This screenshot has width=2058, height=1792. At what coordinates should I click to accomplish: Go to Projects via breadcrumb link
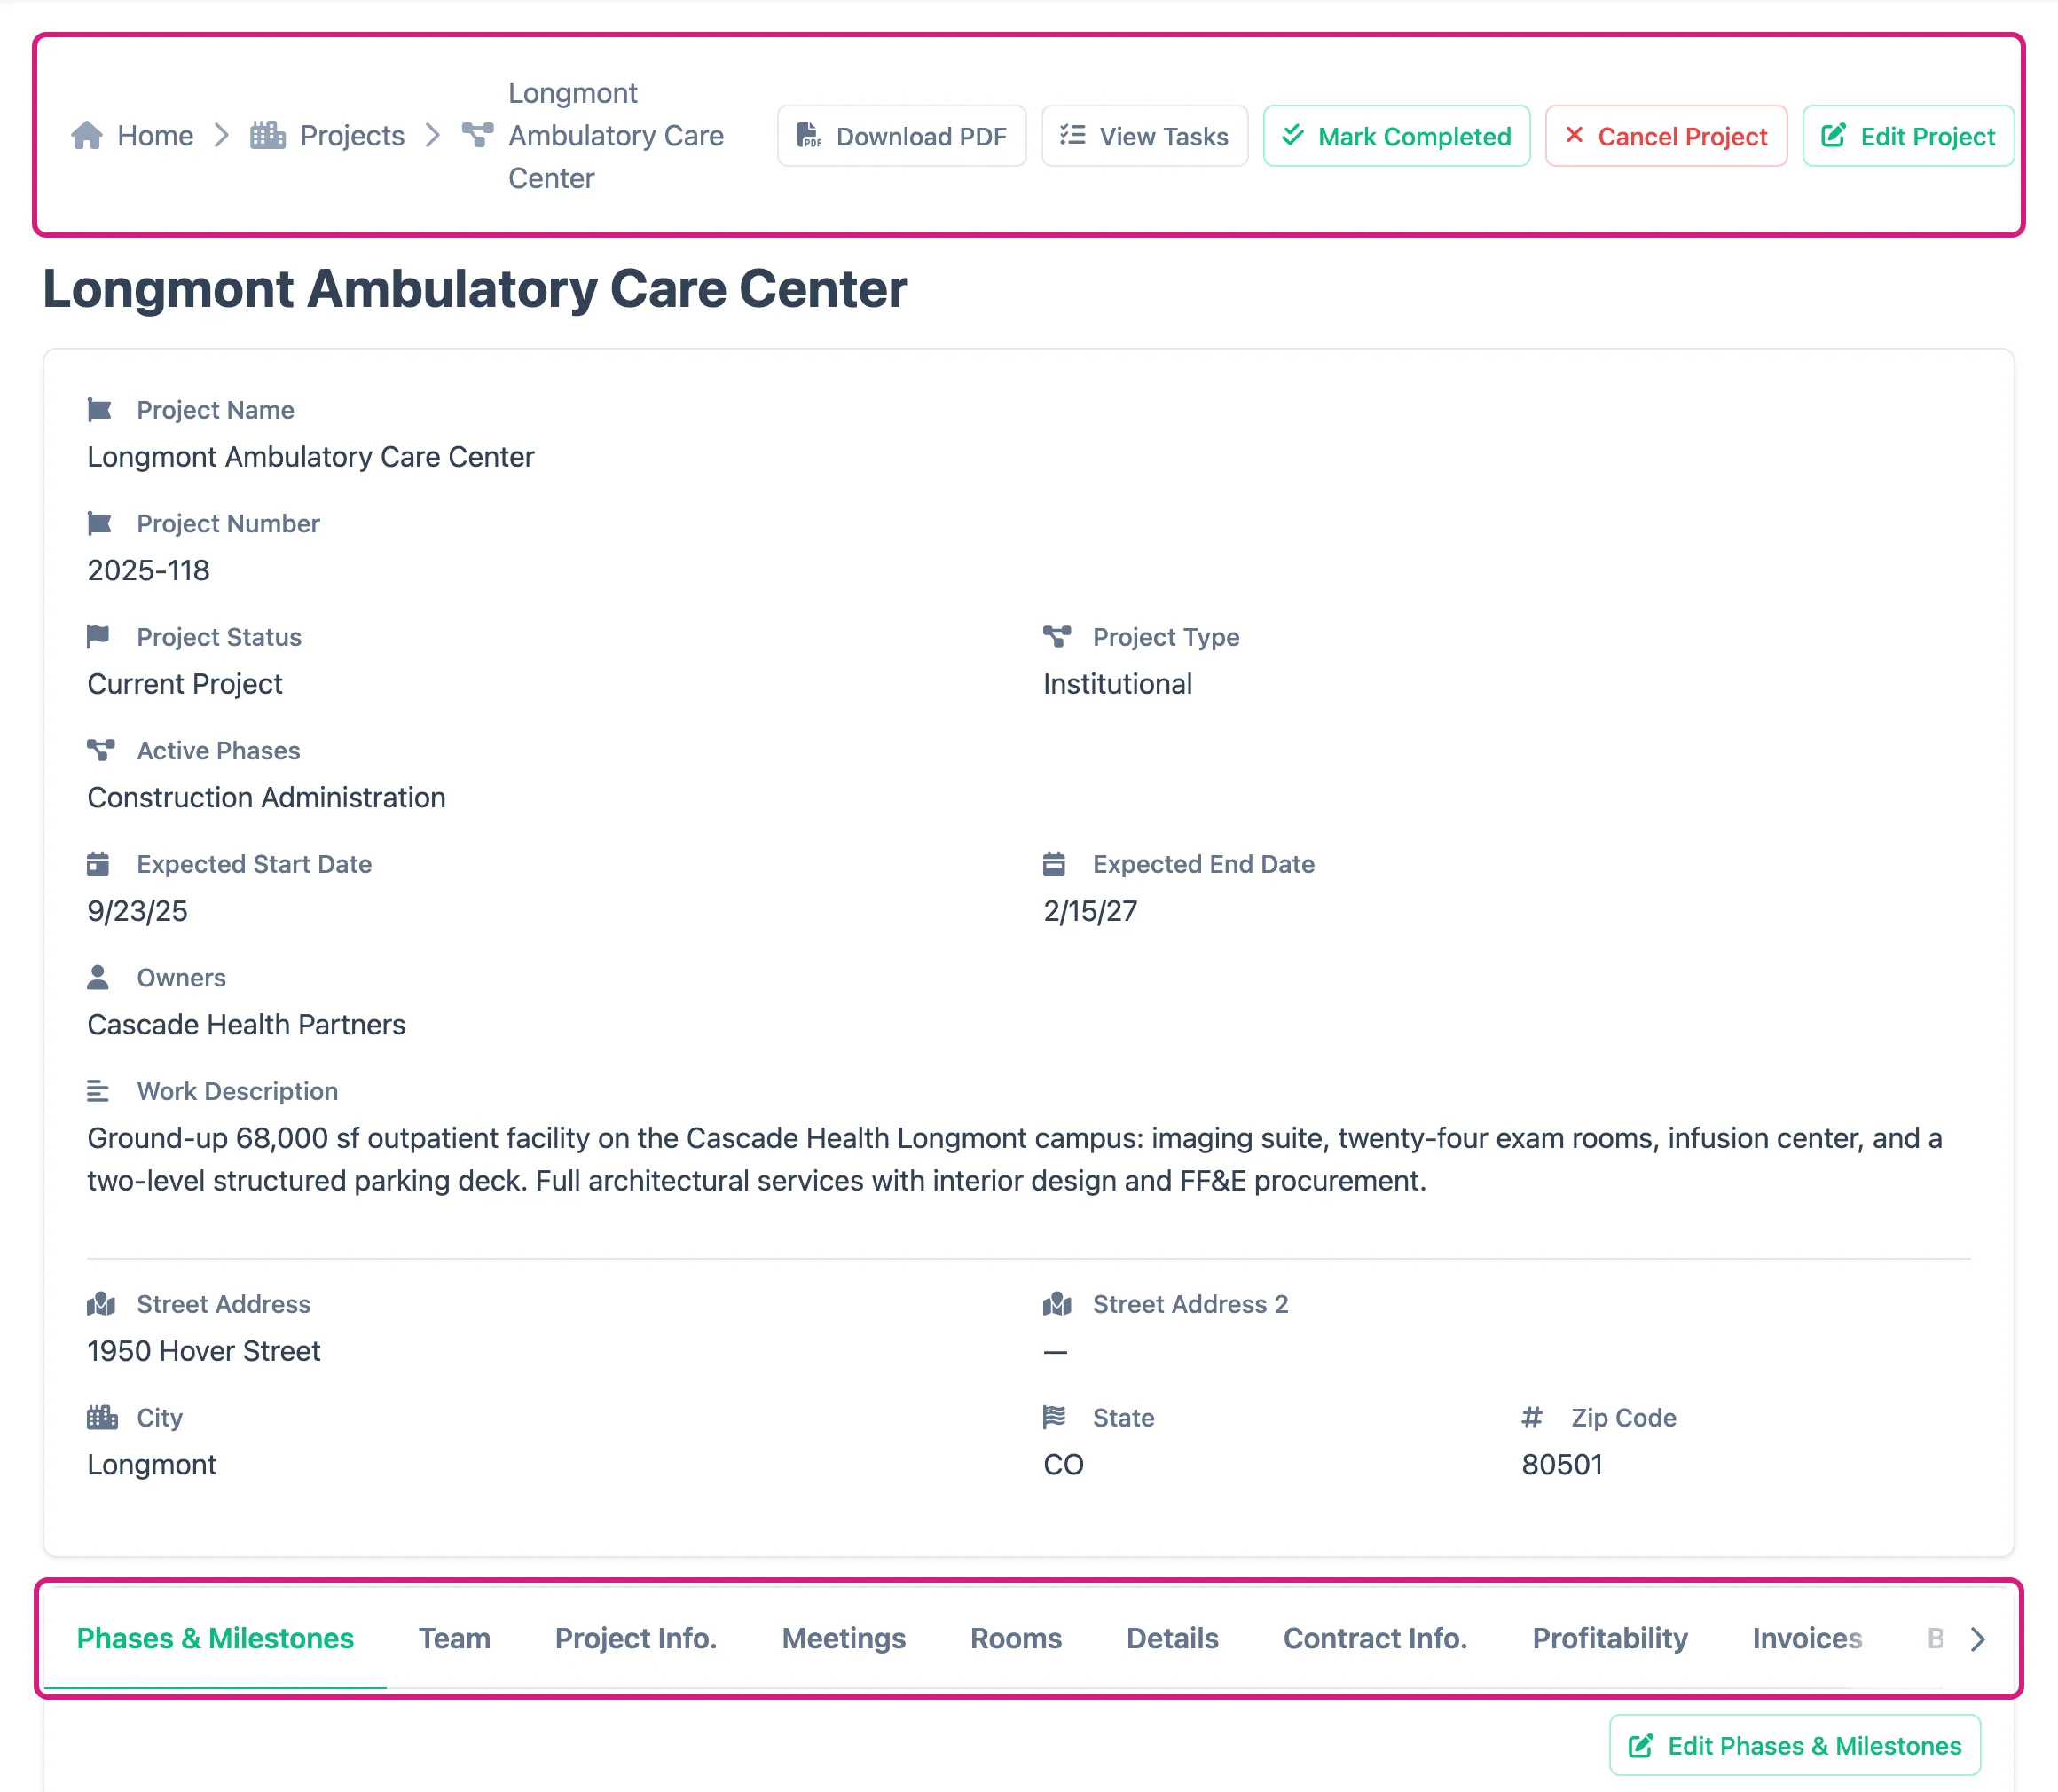tap(352, 135)
